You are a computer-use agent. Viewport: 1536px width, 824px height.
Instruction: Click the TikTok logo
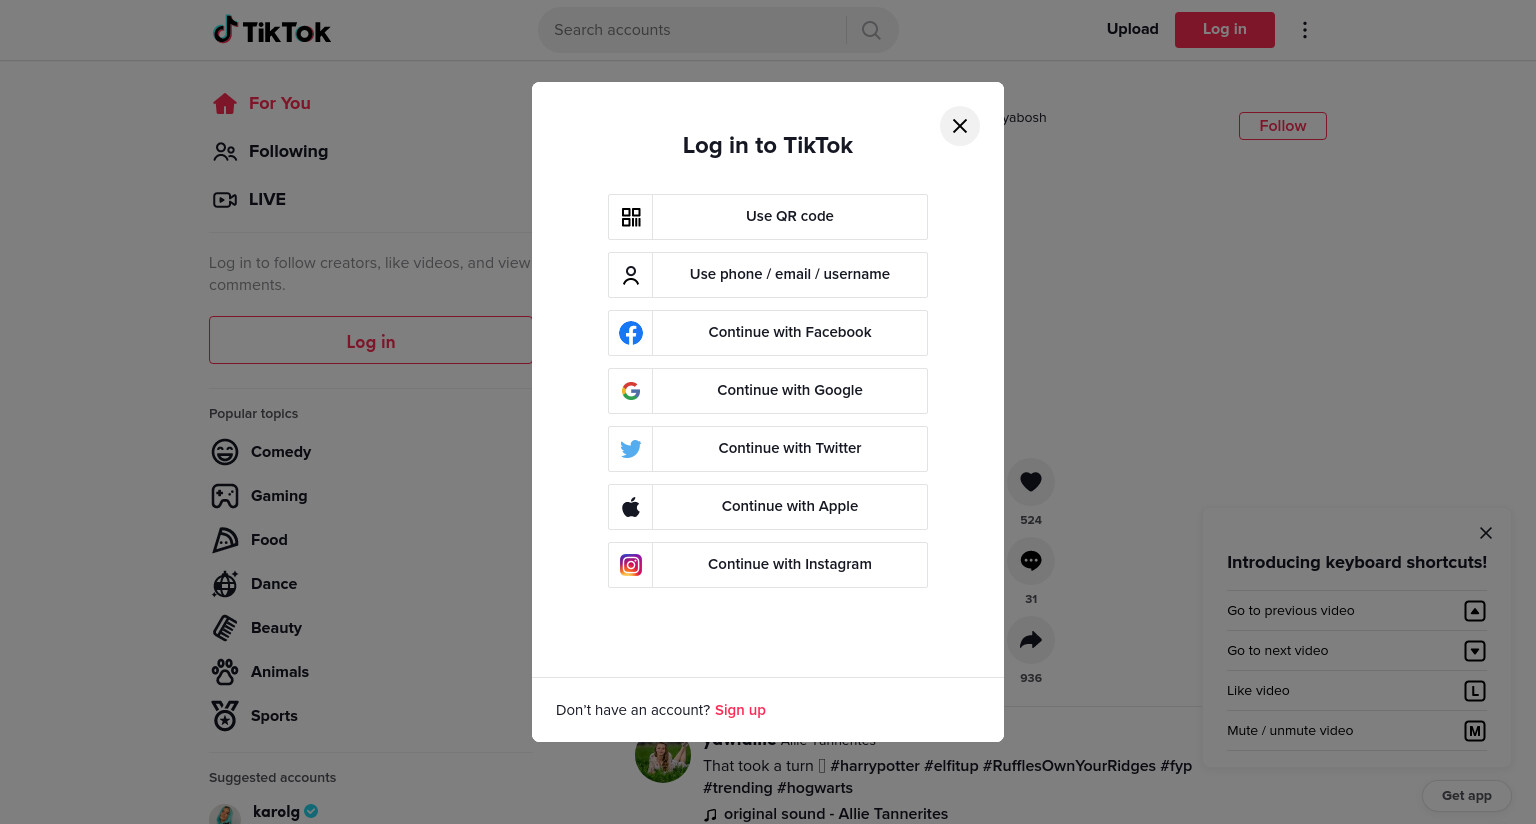(271, 30)
